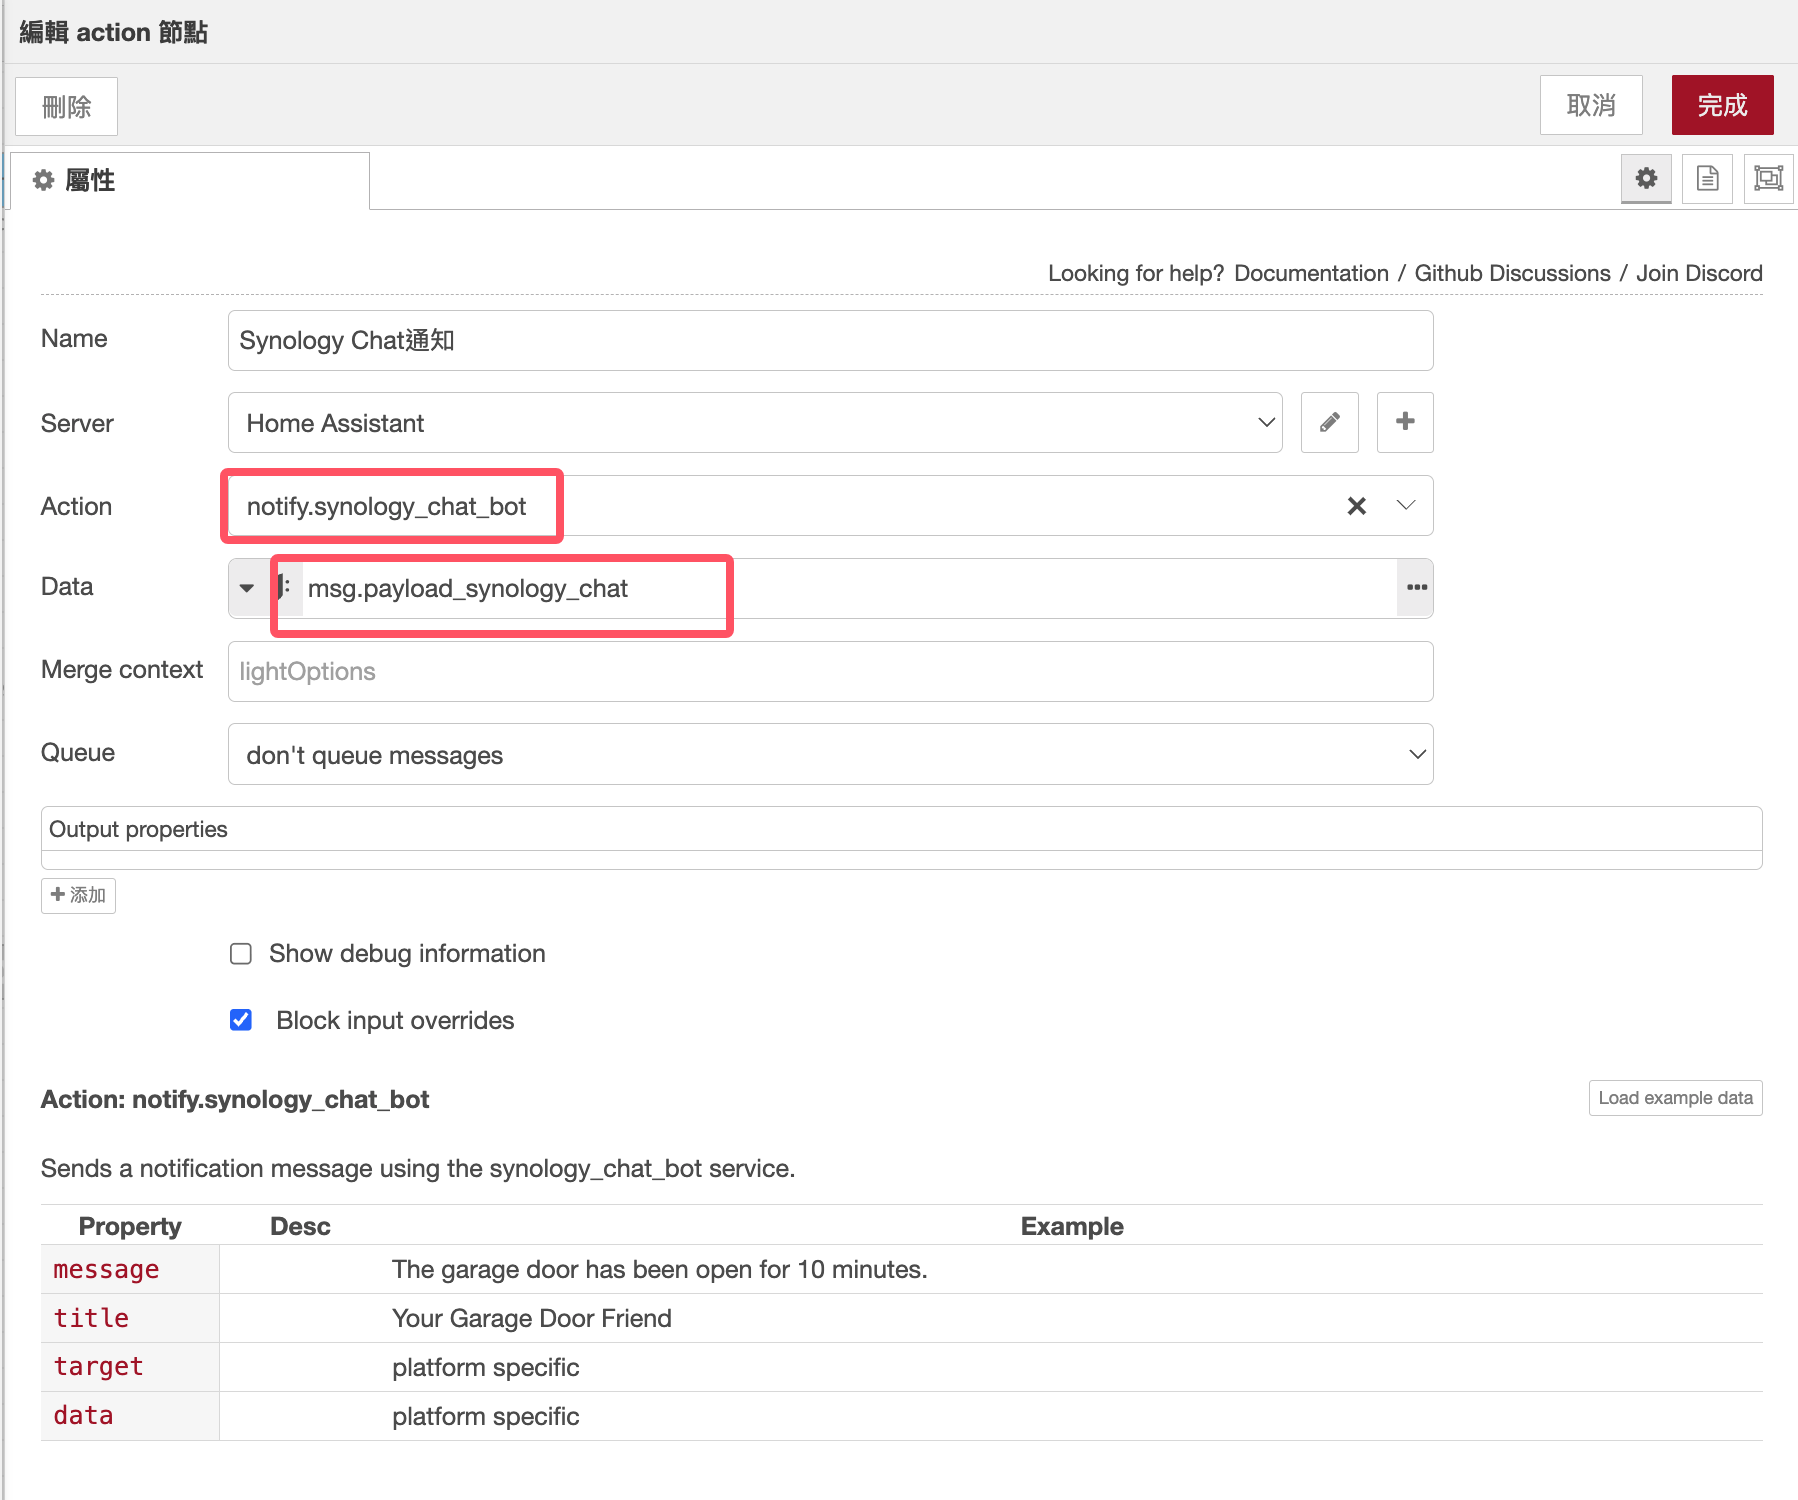Change the Data field type selector
1798x1500 pixels.
(247, 588)
